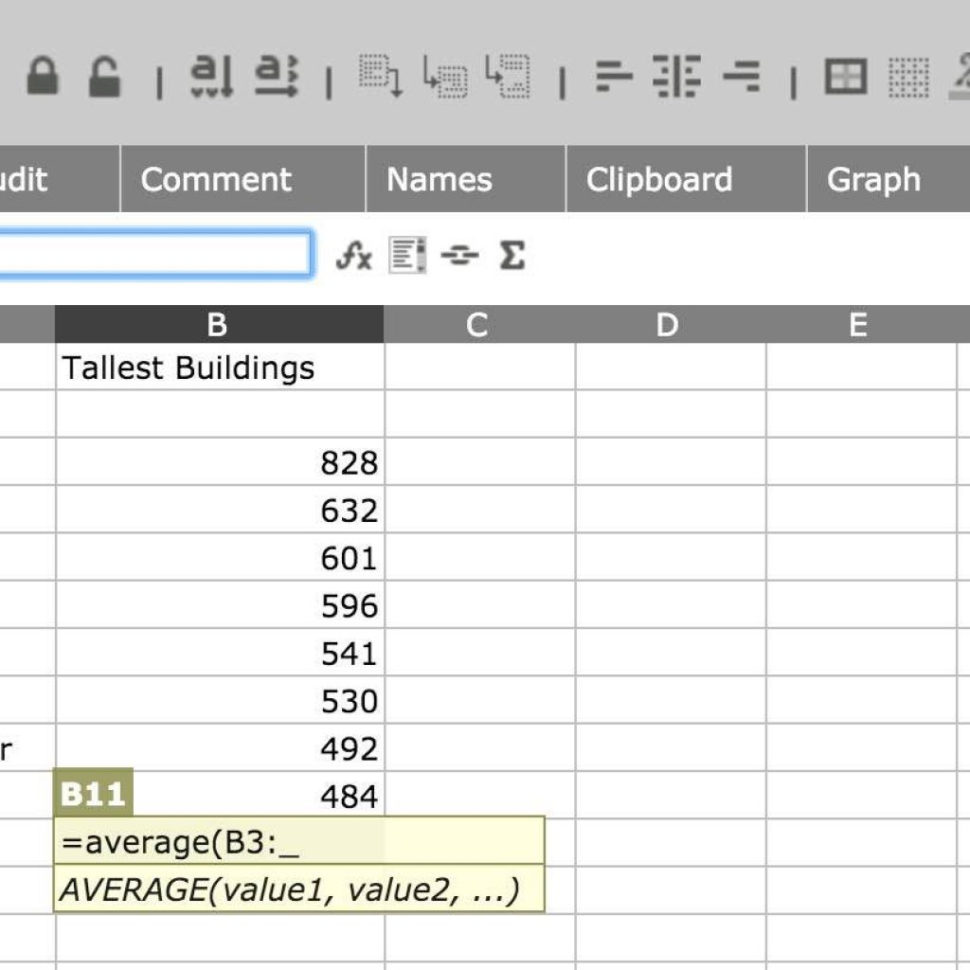Insert a sum with the Sigma icon
The height and width of the screenshot is (970, 970).
tap(511, 257)
